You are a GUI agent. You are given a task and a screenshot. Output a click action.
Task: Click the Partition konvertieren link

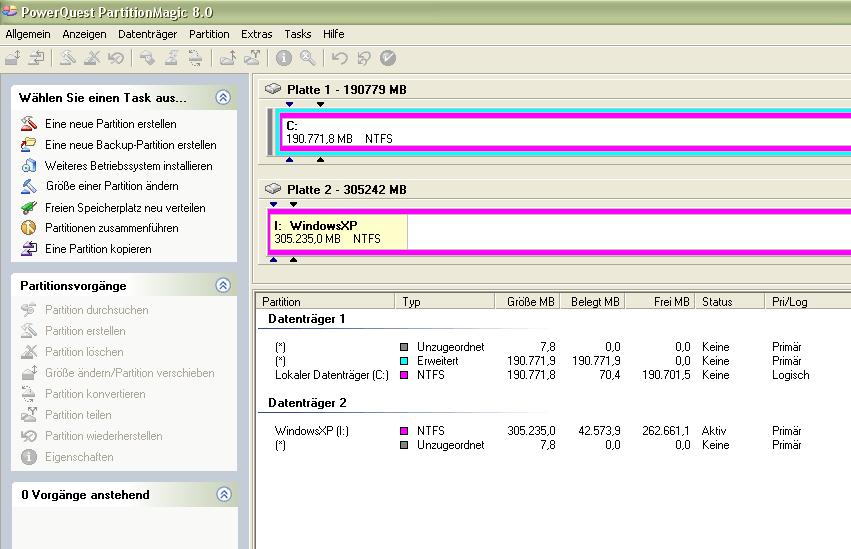click(x=95, y=394)
